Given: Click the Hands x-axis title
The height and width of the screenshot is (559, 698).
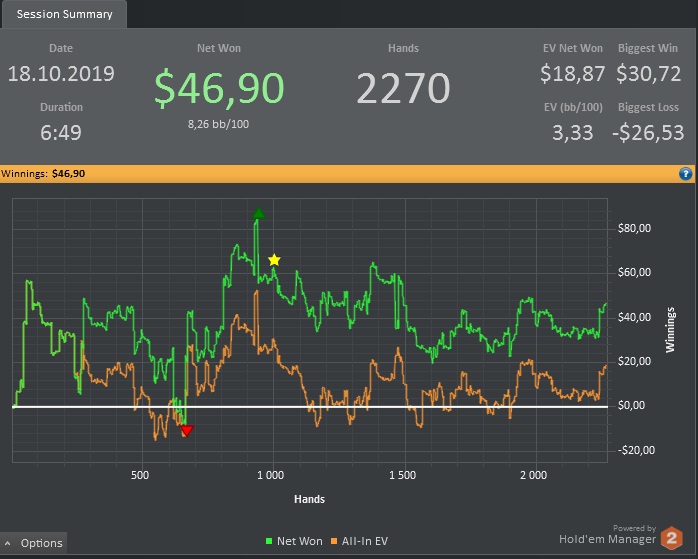Looking at the screenshot, I should [309, 499].
